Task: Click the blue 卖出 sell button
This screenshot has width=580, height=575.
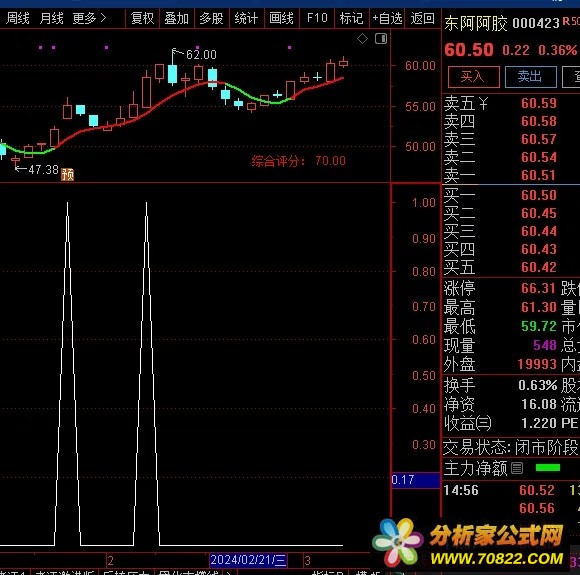Action: point(530,77)
